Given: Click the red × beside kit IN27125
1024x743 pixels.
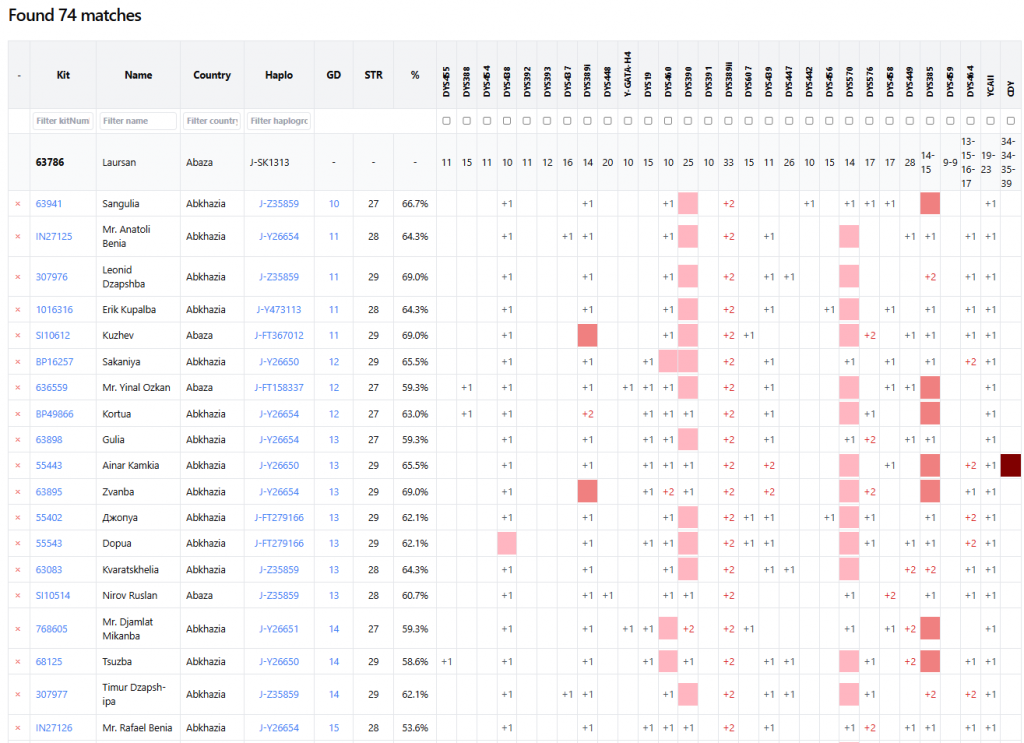Looking at the screenshot, I should (18, 237).
